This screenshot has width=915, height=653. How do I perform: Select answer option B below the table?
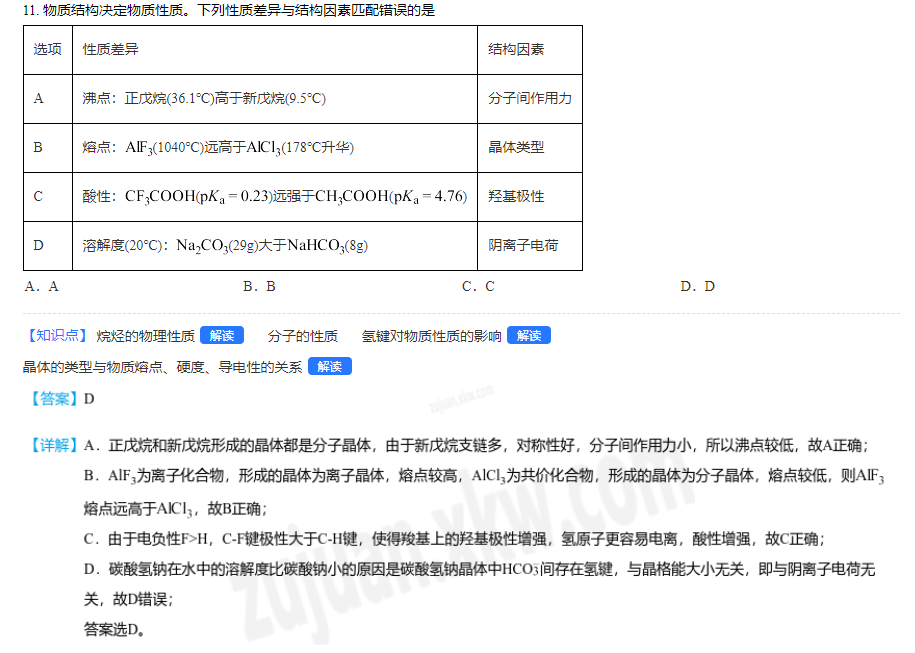click(259, 286)
